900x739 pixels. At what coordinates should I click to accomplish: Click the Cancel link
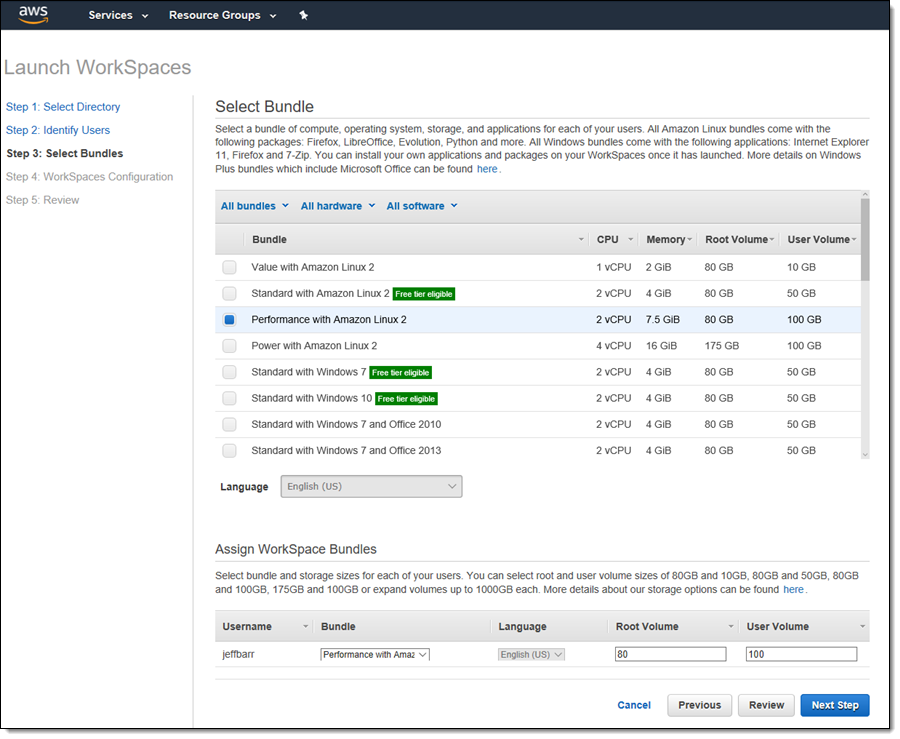(634, 705)
